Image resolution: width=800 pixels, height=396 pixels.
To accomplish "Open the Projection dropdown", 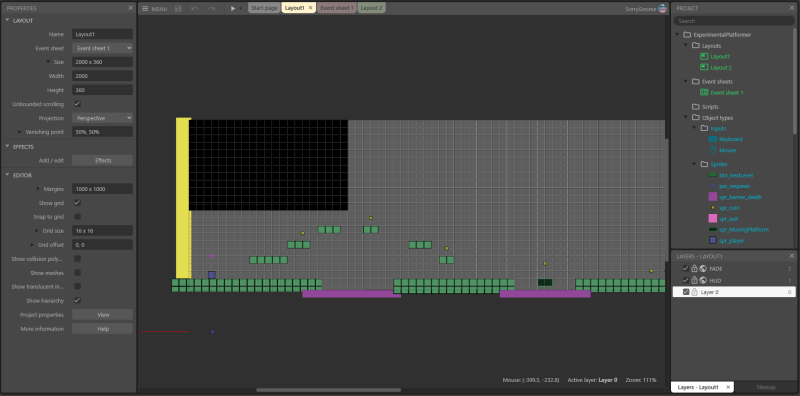I will pyautogui.click(x=103, y=118).
